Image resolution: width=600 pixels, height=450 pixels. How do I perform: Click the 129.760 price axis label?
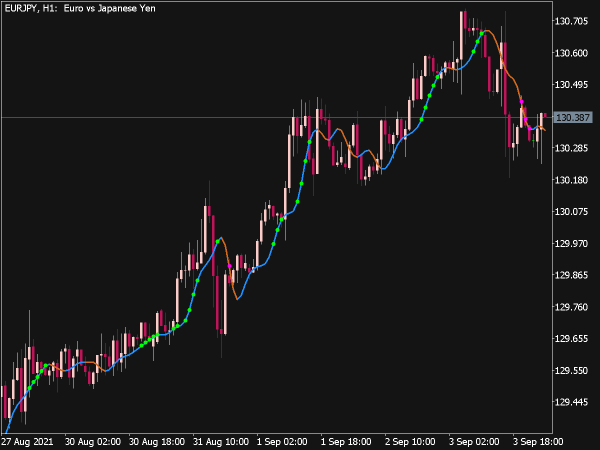tap(571, 307)
